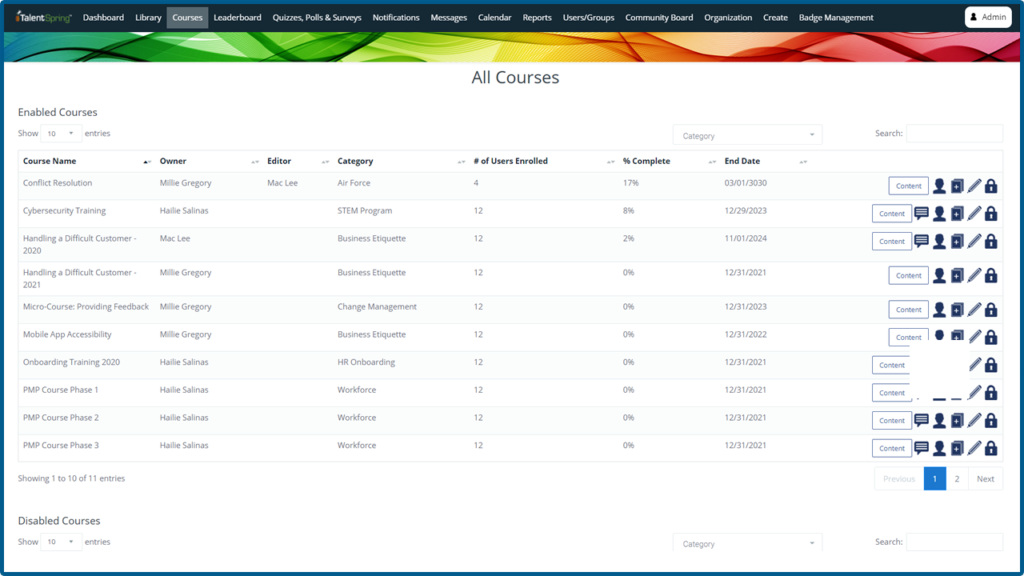Click the pencil icon for Conflict Resolution
Image resolution: width=1024 pixels, height=576 pixels.
[974, 186]
